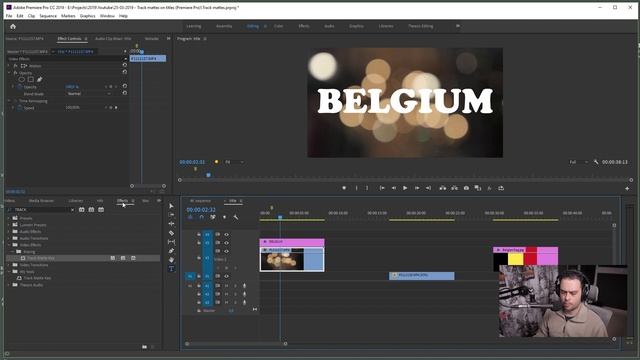Choose the Track Select Forward tool

point(171,215)
